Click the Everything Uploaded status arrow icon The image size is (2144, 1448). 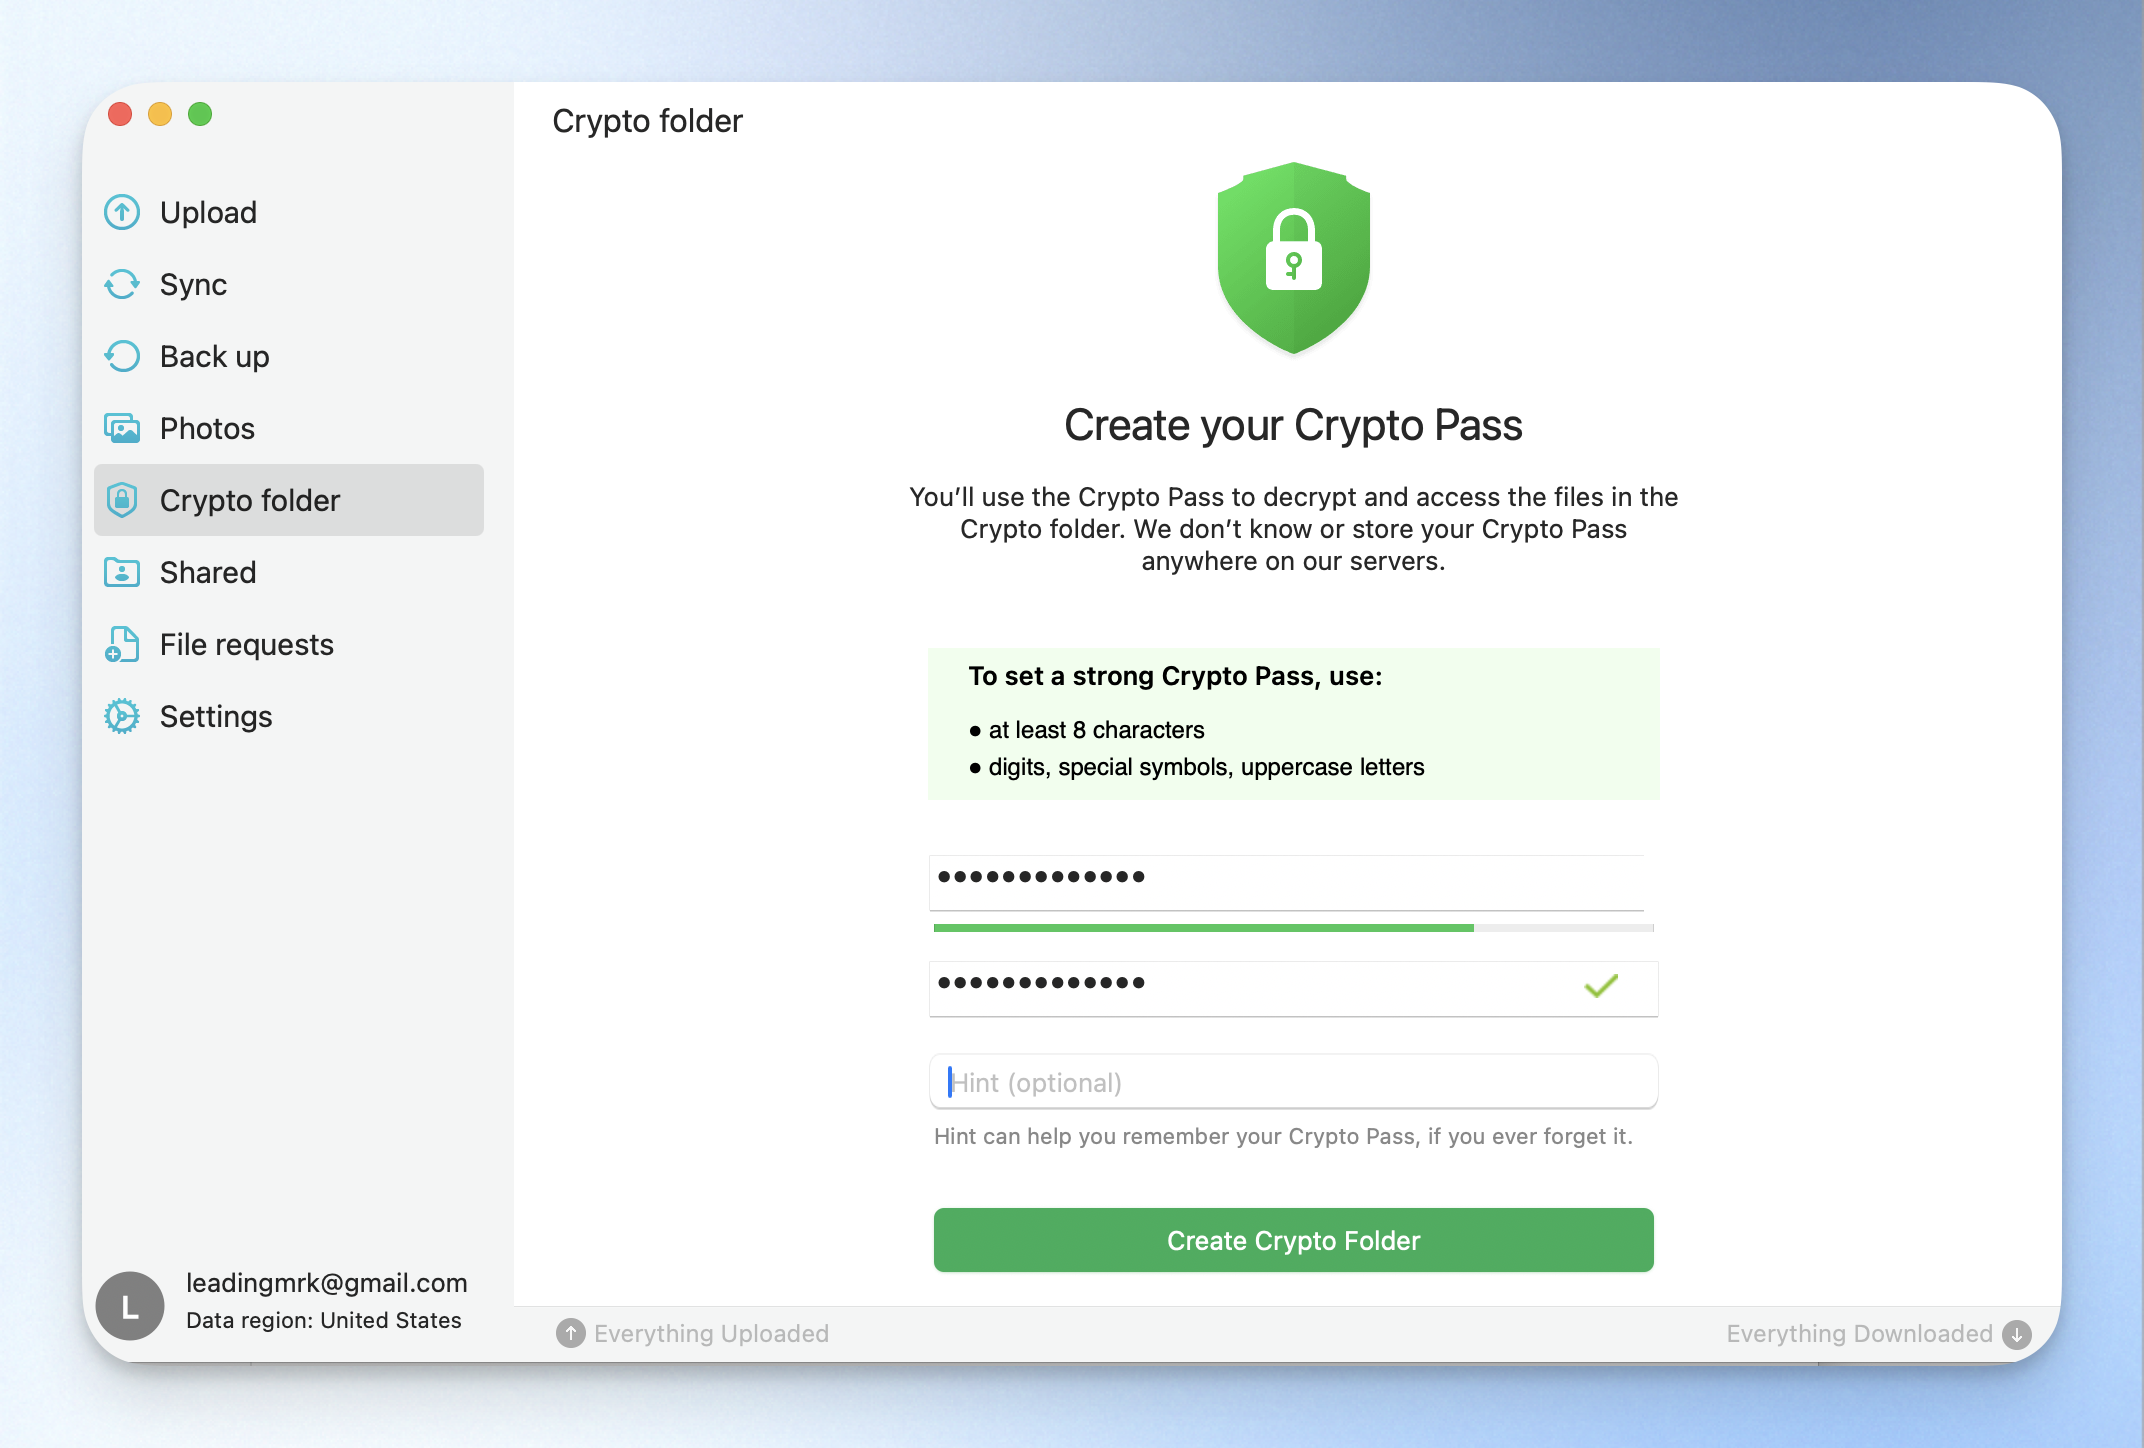[x=570, y=1333]
